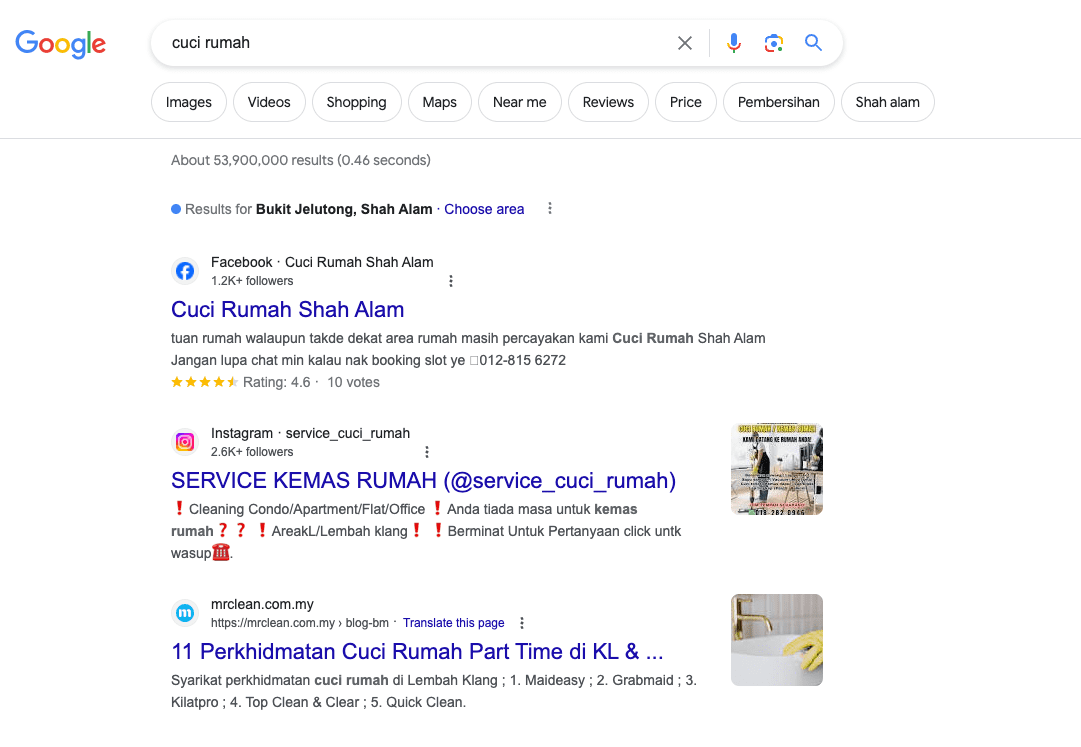1081x747 pixels.
Task: Click the 'mrclean.com.my' site name
Action: pyautogui.click(x=262, y=604)
